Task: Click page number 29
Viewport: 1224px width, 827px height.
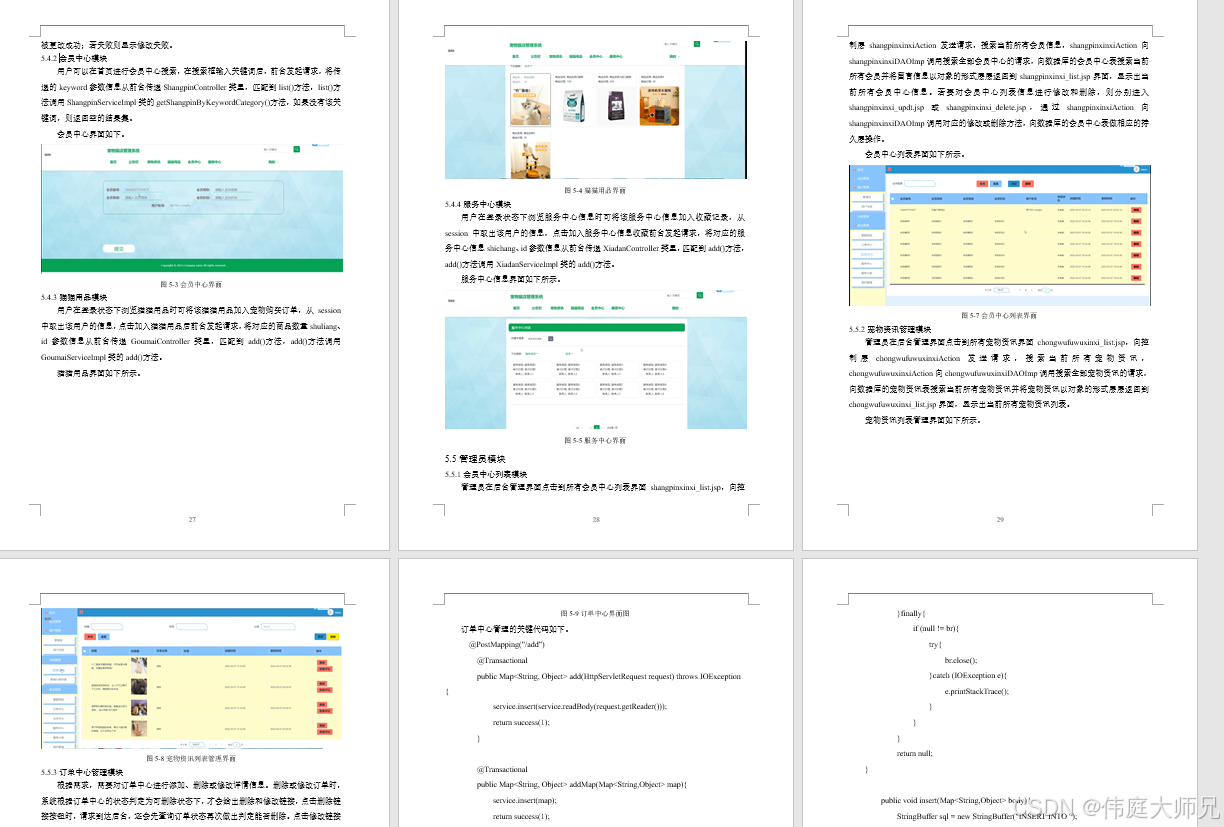Action: (x=1000, y=519)
